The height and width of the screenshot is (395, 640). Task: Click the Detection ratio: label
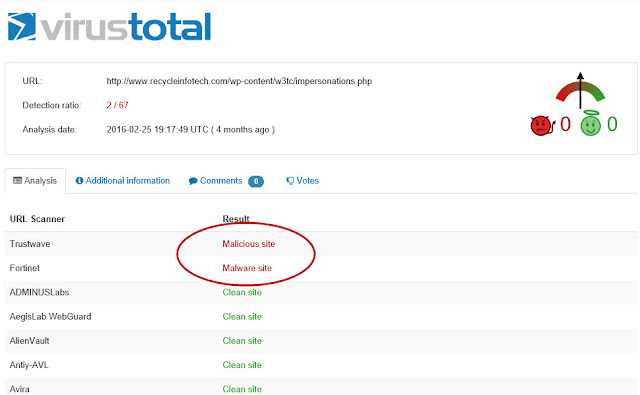tap(52, 105)
